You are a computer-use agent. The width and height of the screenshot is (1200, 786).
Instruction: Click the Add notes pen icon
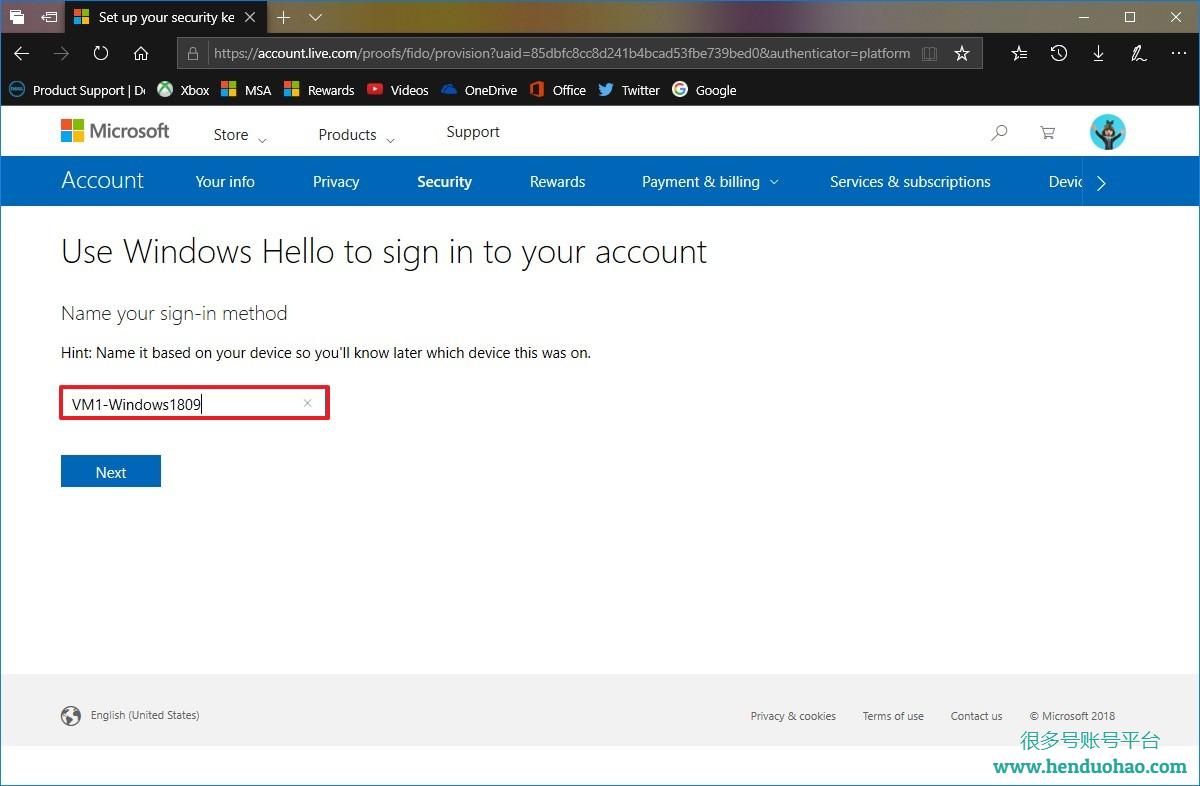click(1138, 54)
